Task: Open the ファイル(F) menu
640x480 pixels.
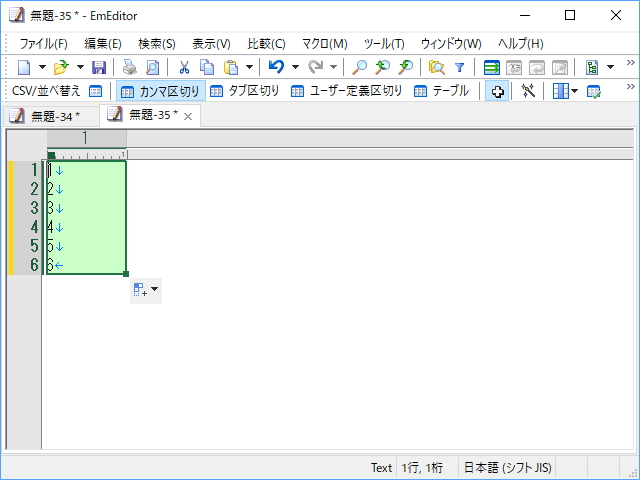Action: pos(44,44)
